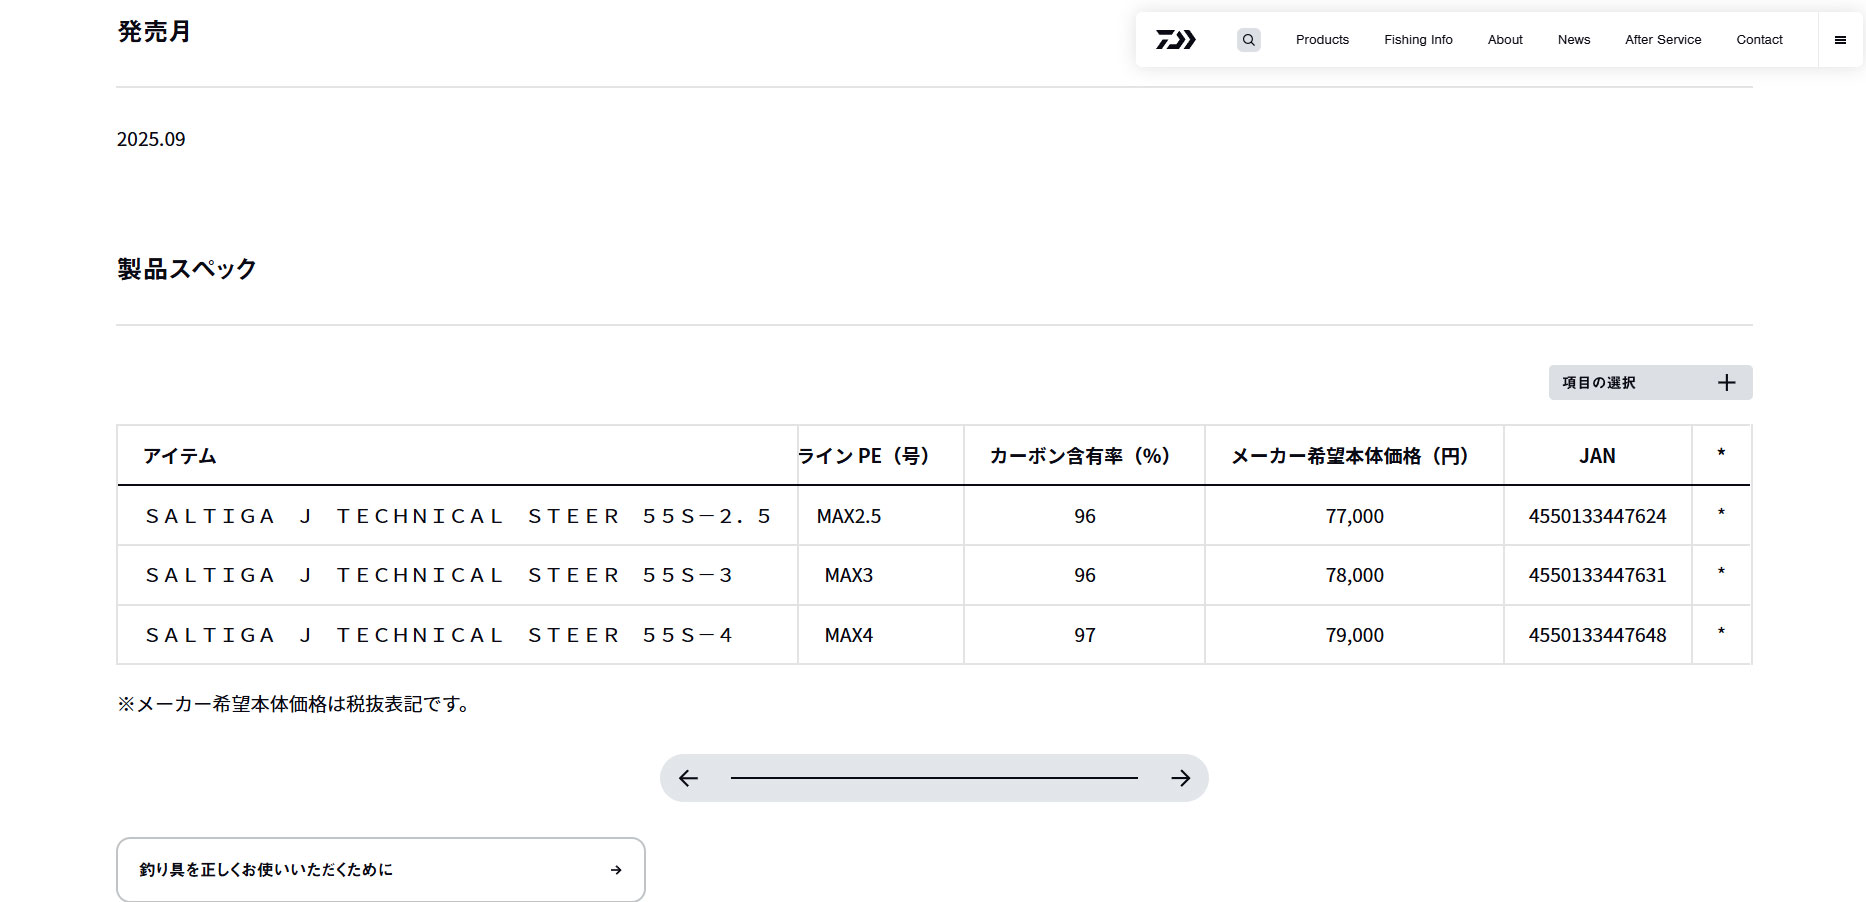
Task: Open the Contact menu item
Action: 1759,40
